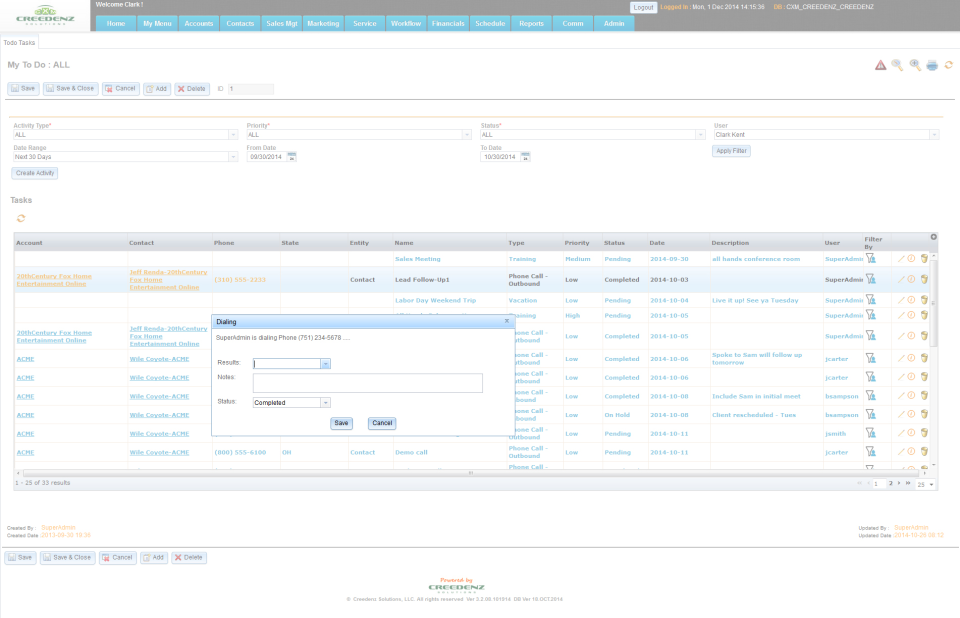Click the grid settings gear icon
Image resolution: width=960 pixels, height=618 pixels.
pyautogui.click(x=934, y=237)
